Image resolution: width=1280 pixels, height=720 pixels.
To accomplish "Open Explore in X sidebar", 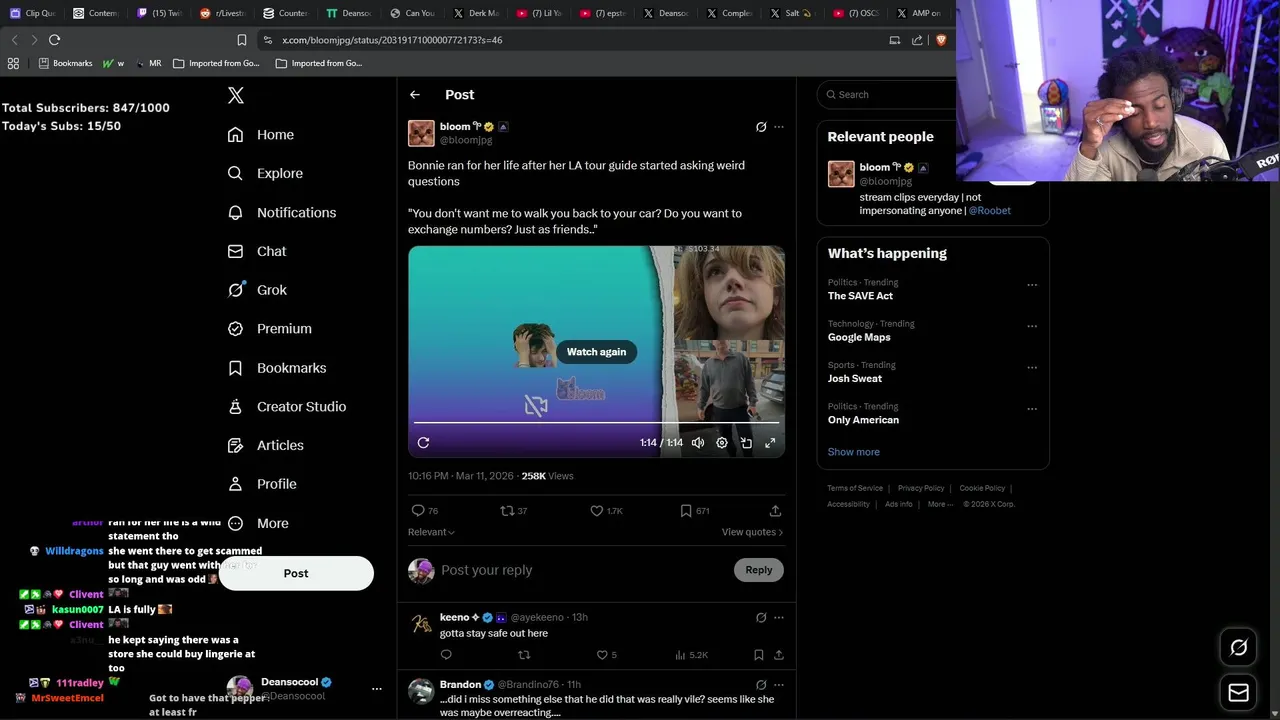I will 265,173.
